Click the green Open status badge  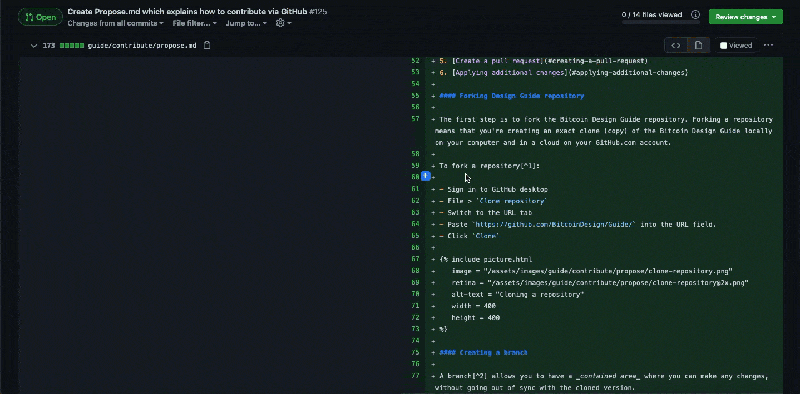40,17
